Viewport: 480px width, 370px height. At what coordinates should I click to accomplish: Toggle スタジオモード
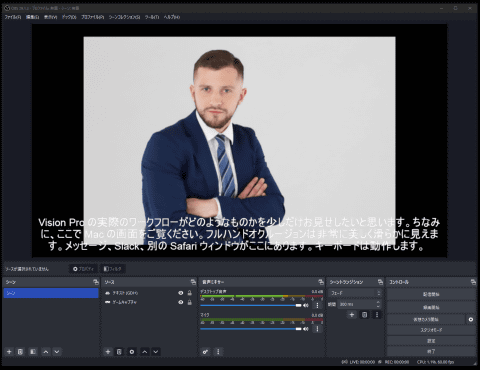pyautogui.click(x=431, y=330)
